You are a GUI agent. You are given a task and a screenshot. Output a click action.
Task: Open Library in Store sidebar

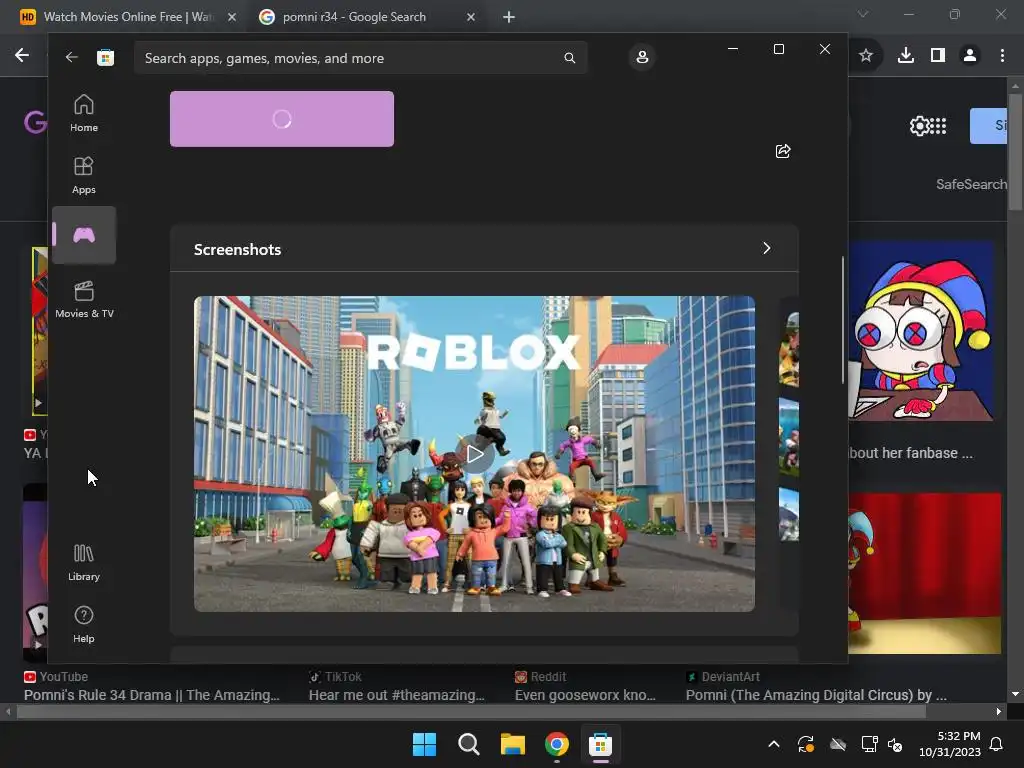pyautogui.click(x=84, y=563)
